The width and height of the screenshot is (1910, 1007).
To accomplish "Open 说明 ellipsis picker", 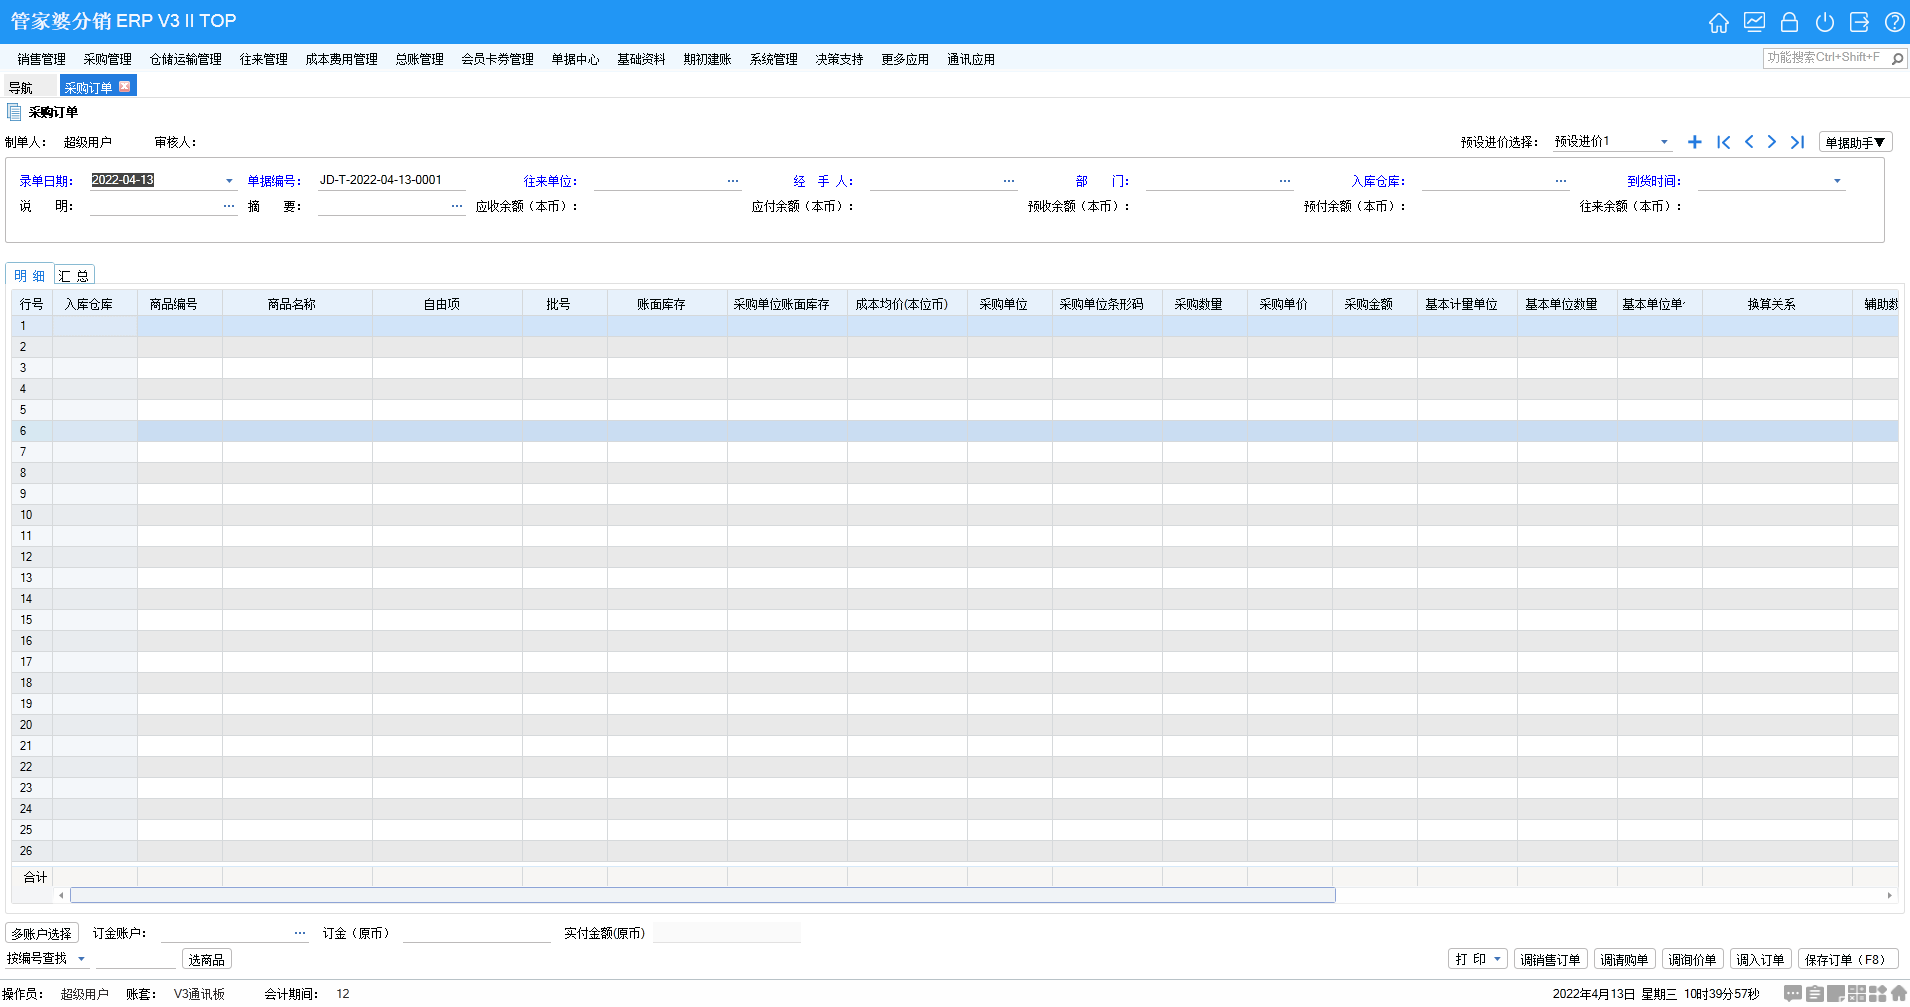I will 229,206.
